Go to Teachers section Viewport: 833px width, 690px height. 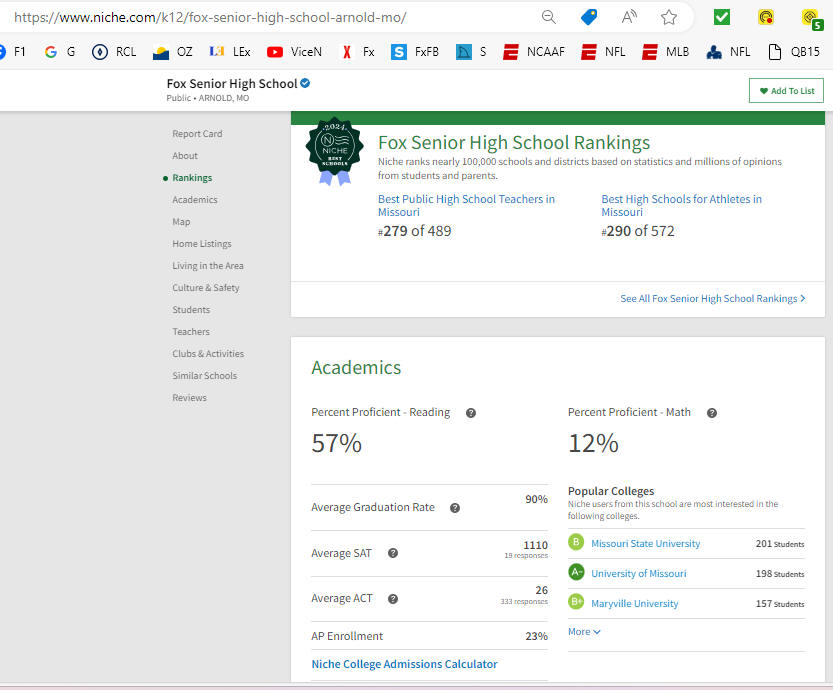[191, 331]
